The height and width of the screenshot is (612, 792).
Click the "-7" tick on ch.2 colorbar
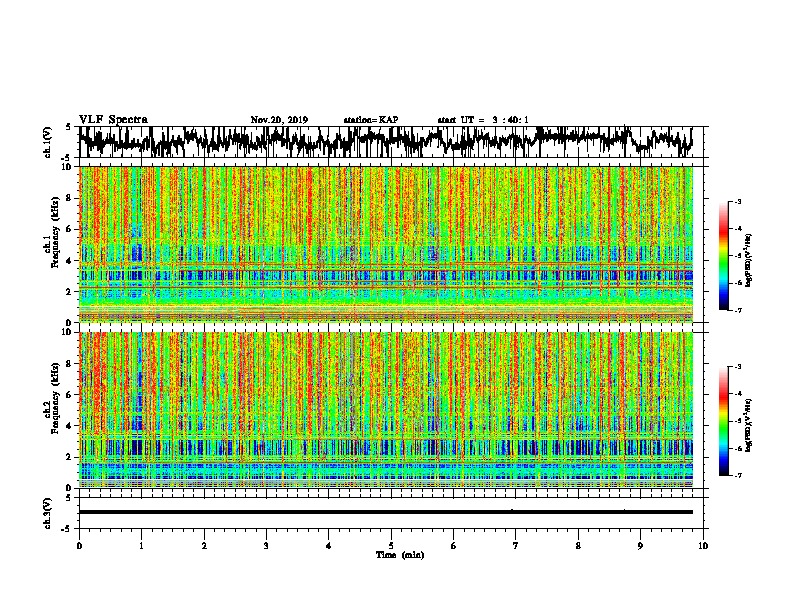737,475
